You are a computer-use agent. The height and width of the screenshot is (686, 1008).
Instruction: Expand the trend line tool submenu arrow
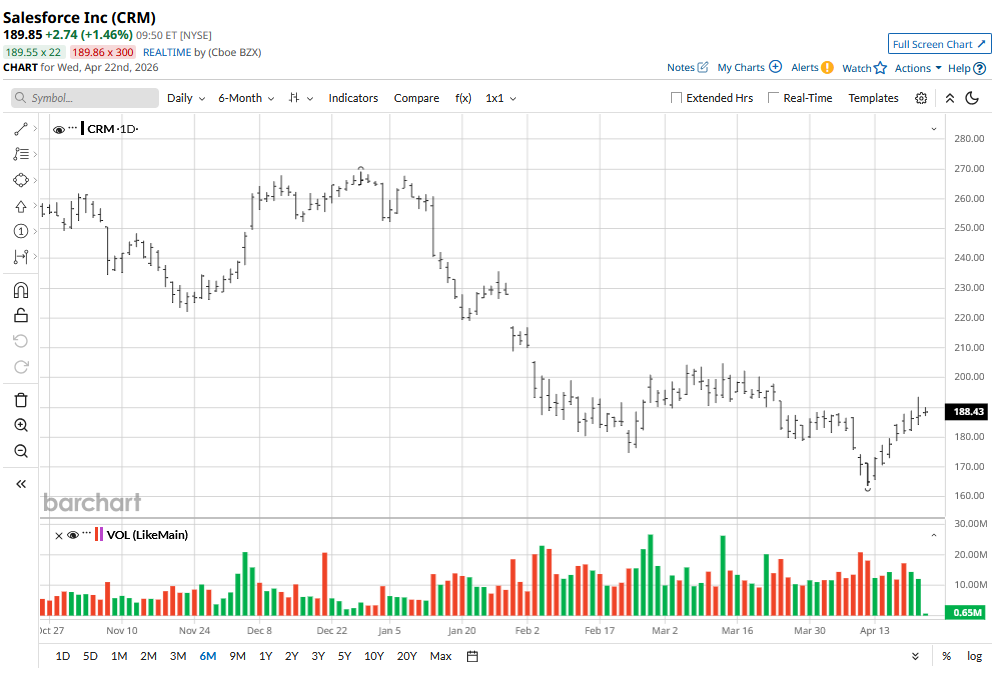click(35, 129)
